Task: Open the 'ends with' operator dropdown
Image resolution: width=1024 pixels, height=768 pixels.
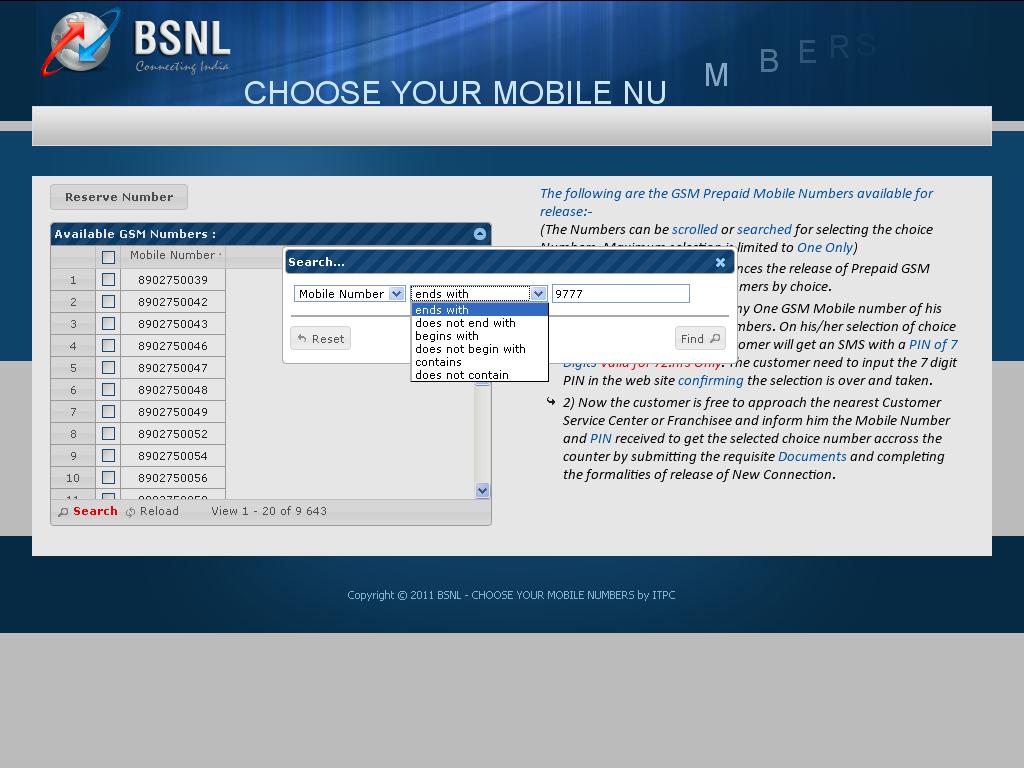Action: [x=479, y=294]
